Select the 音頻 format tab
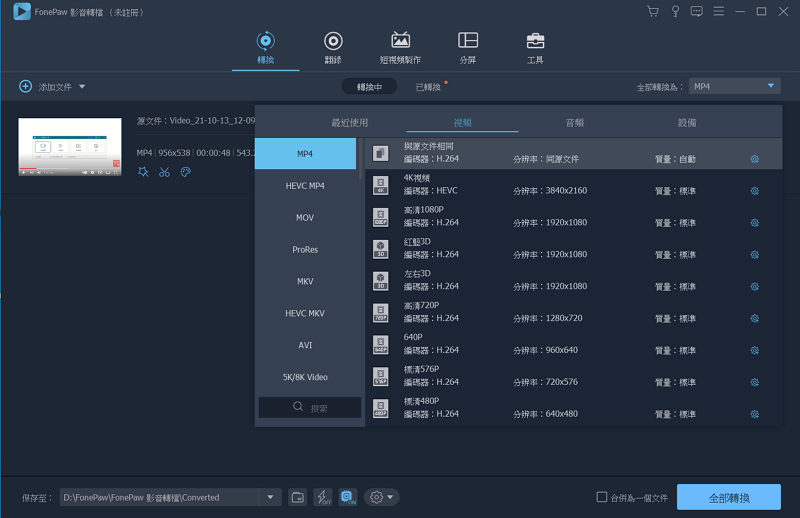800x518 pixels. click(575, 122)
